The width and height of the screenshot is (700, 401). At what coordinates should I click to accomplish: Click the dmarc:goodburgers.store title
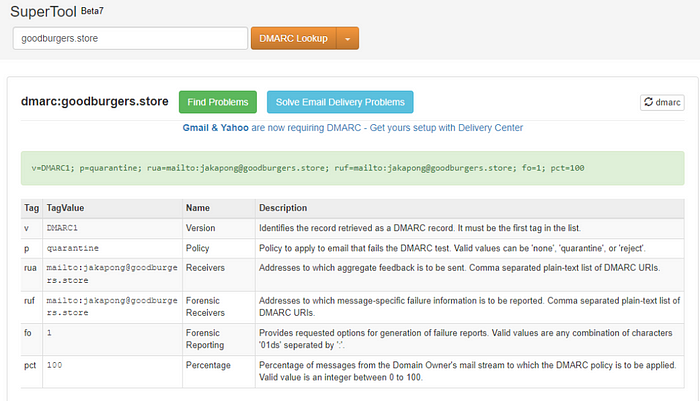pos(95,101)
